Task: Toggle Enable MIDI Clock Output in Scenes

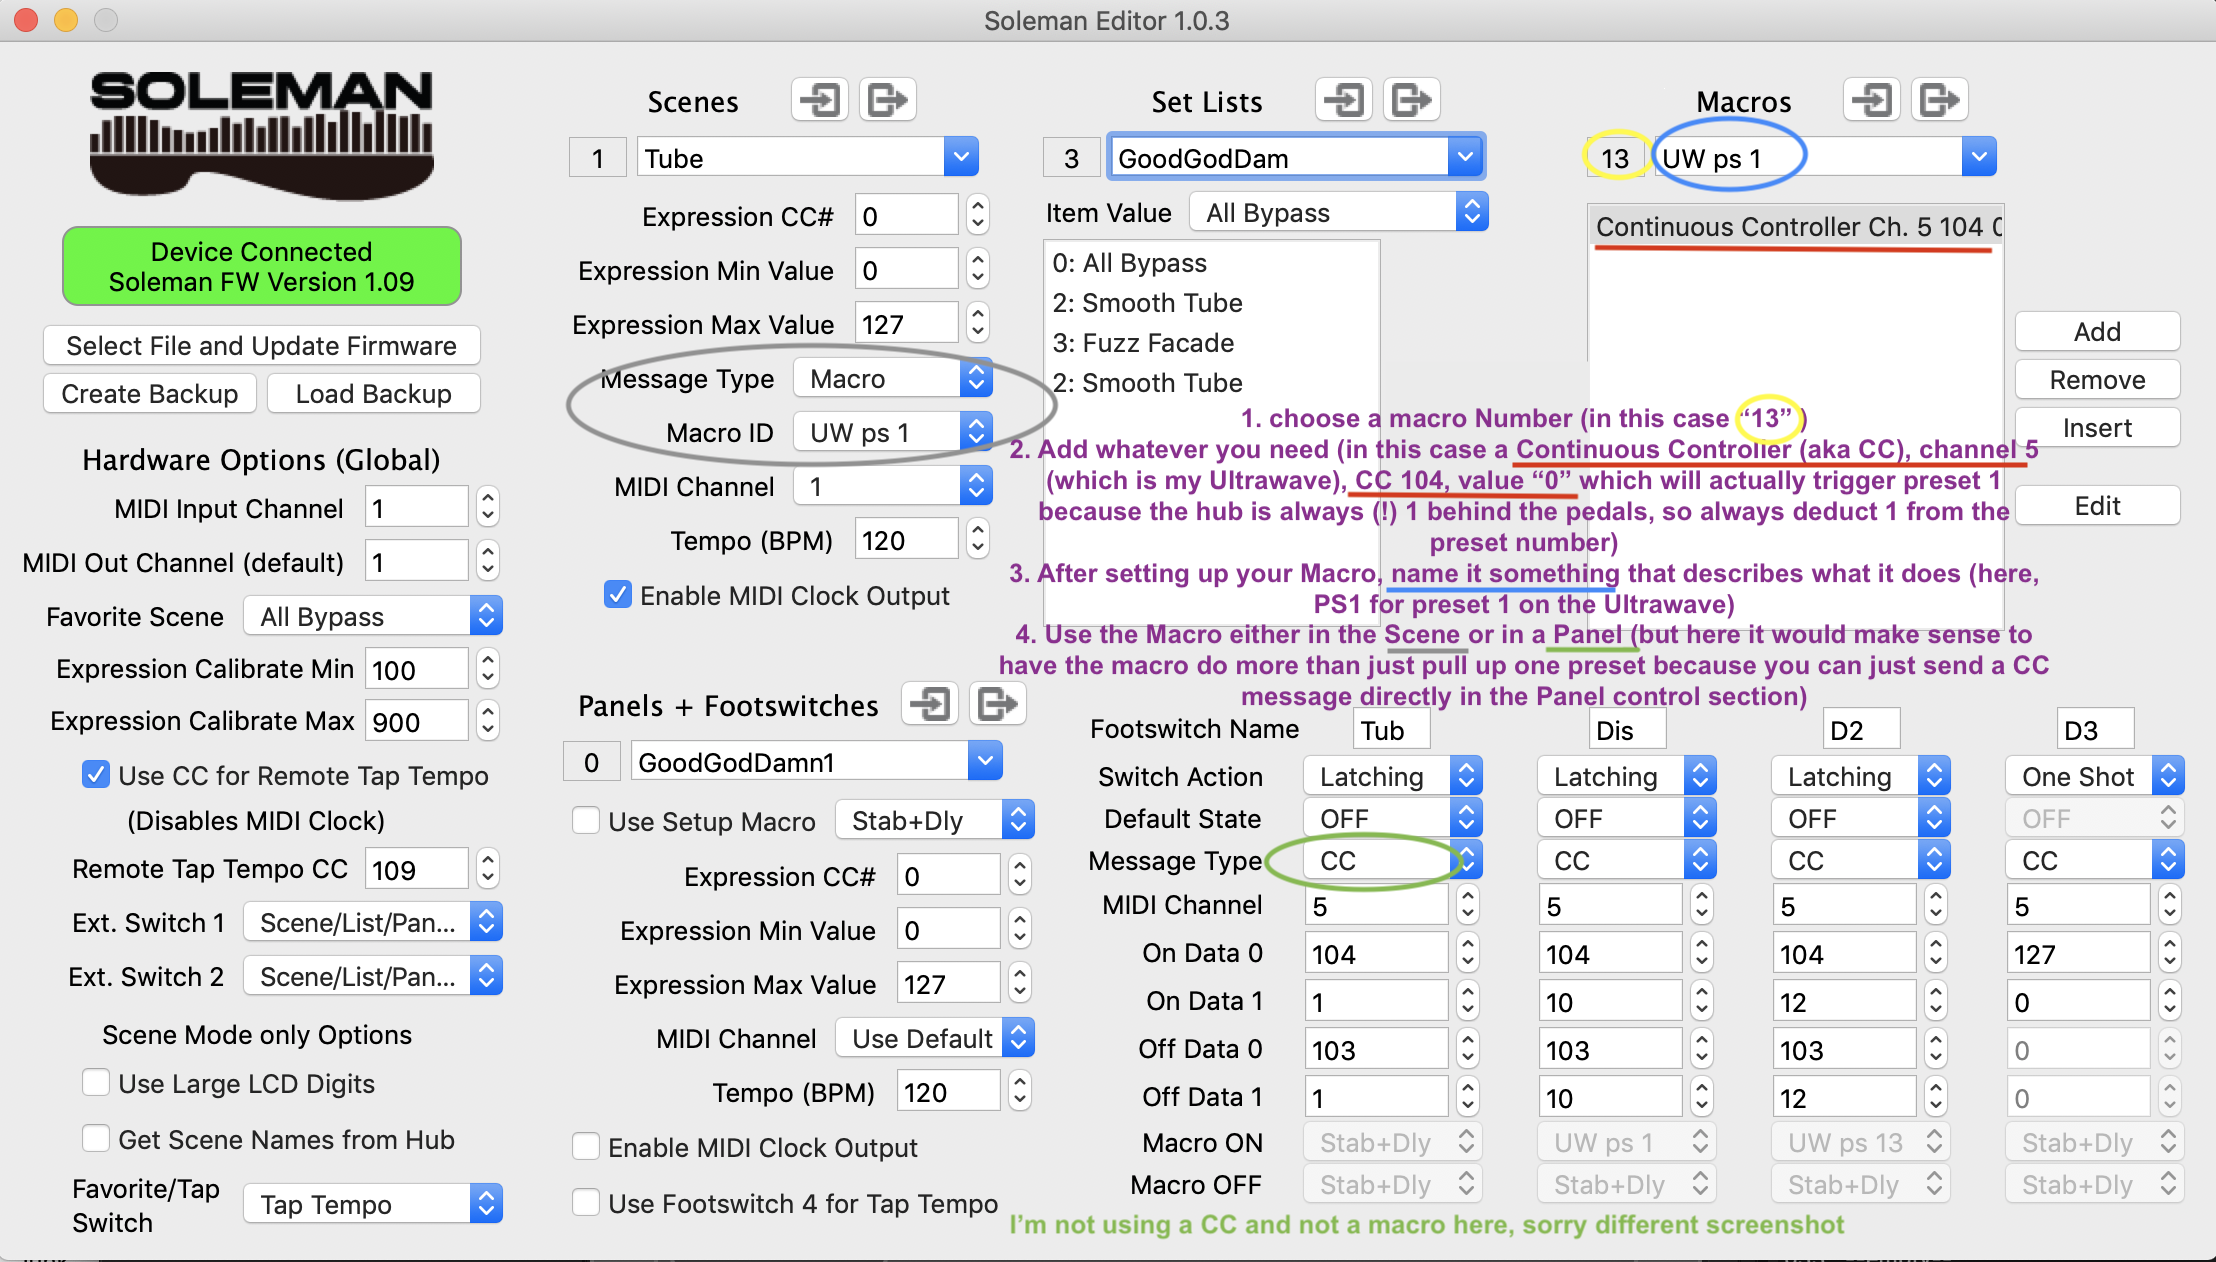Action: point(618,595)
